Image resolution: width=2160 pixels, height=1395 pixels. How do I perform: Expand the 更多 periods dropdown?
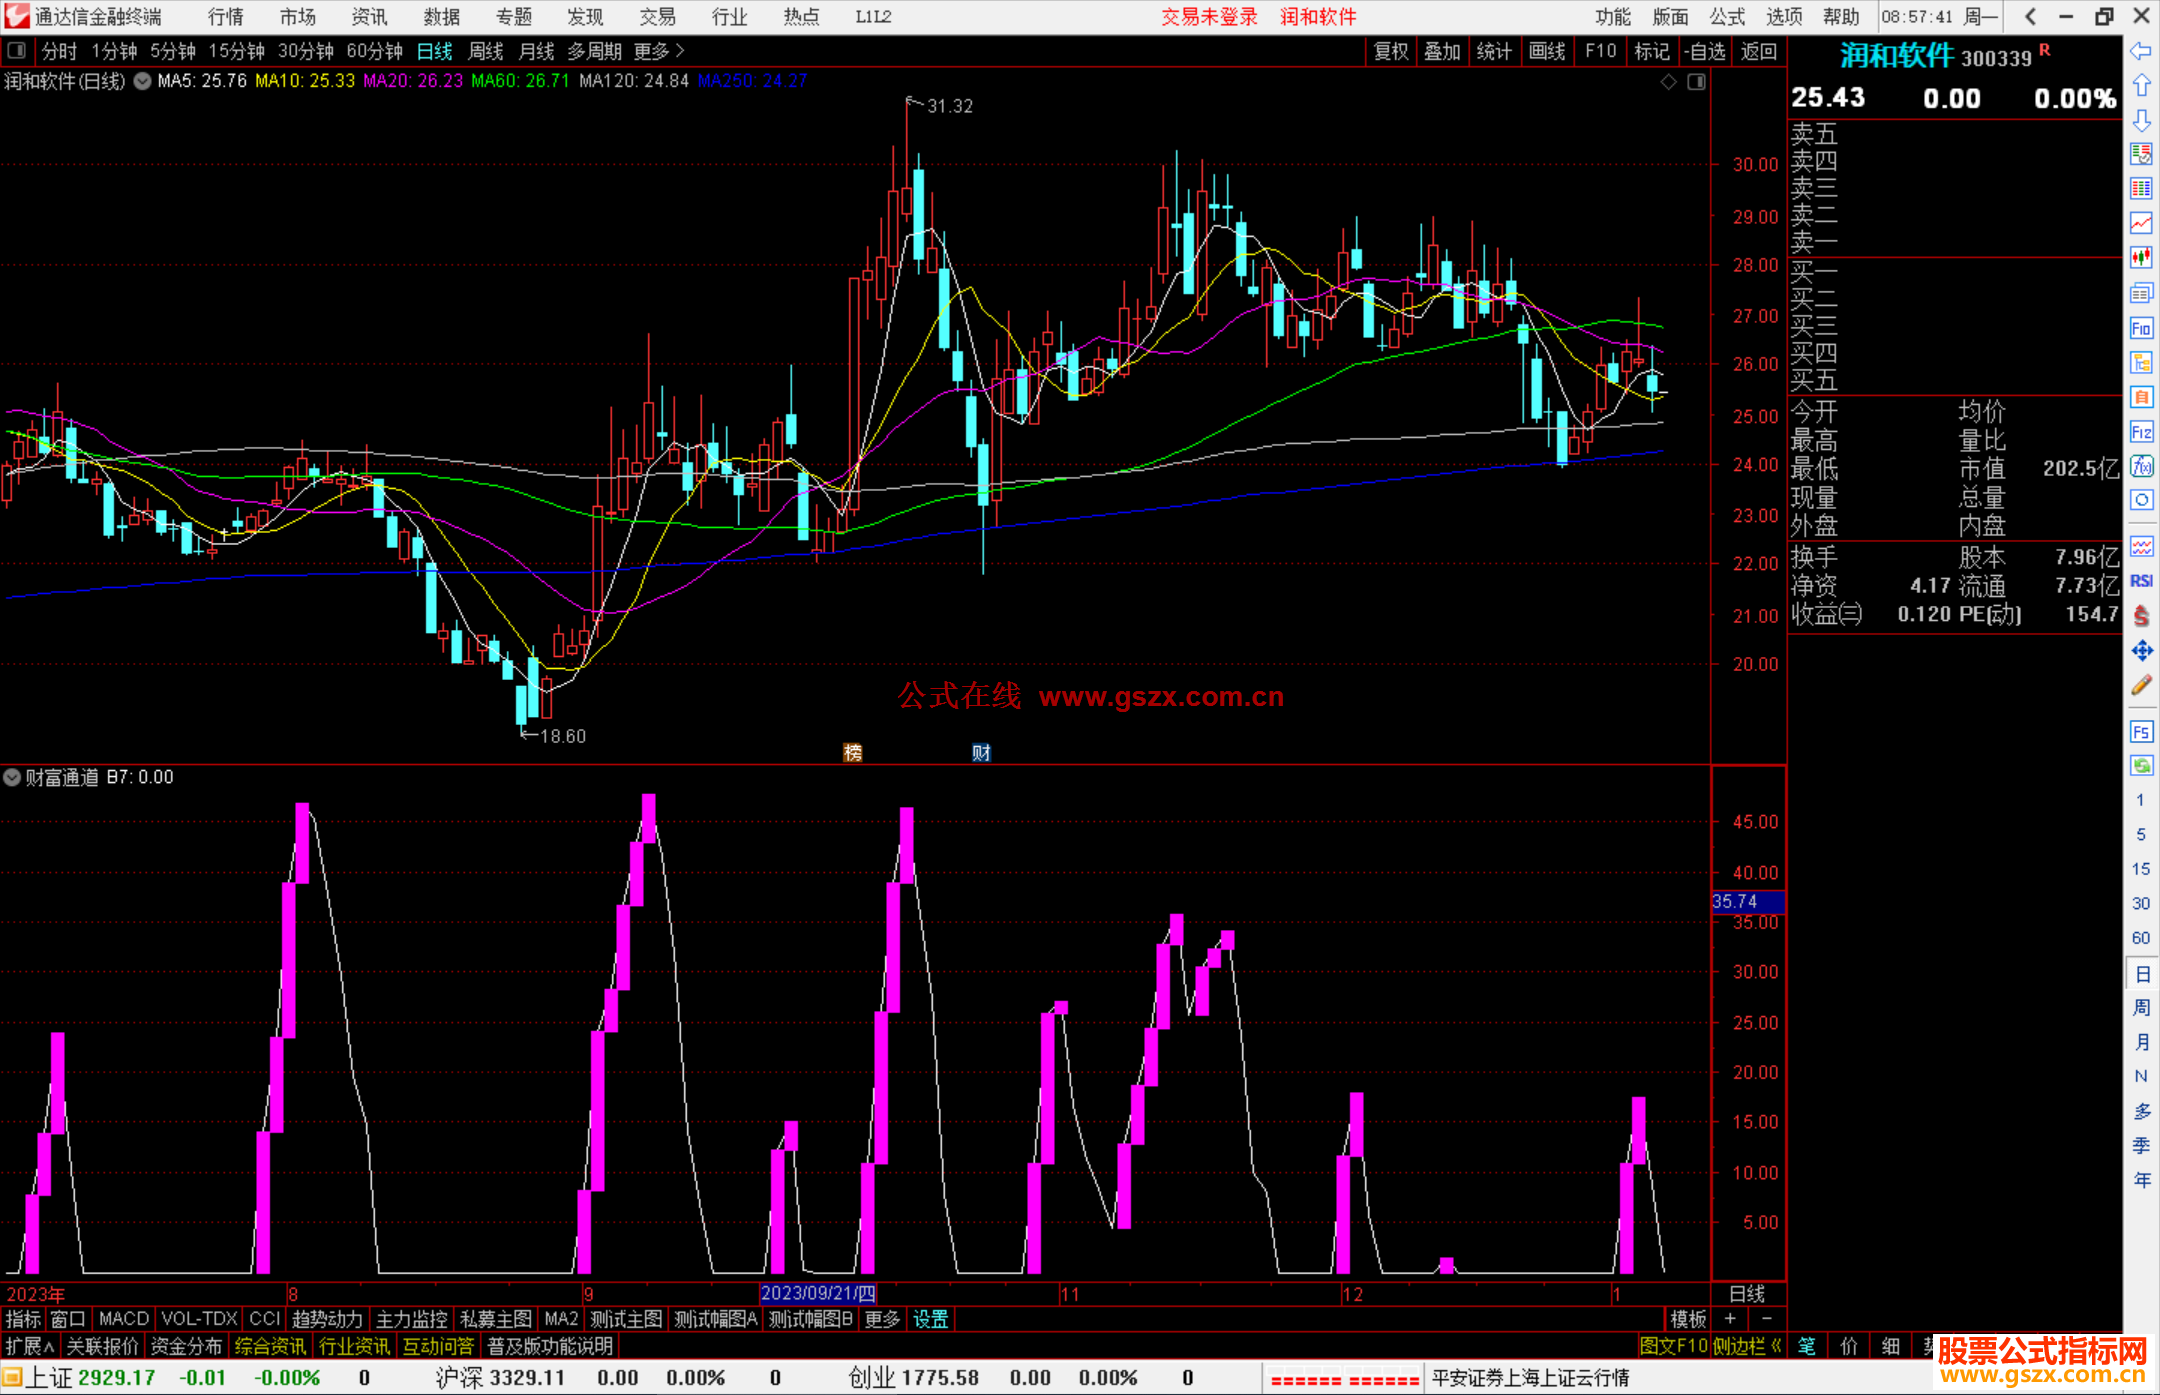pos(659,51)
